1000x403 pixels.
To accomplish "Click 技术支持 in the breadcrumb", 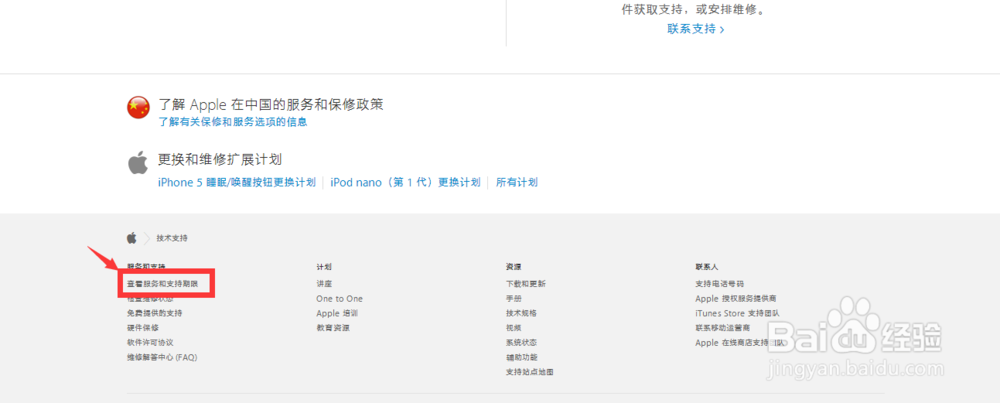I will (172, 238).
